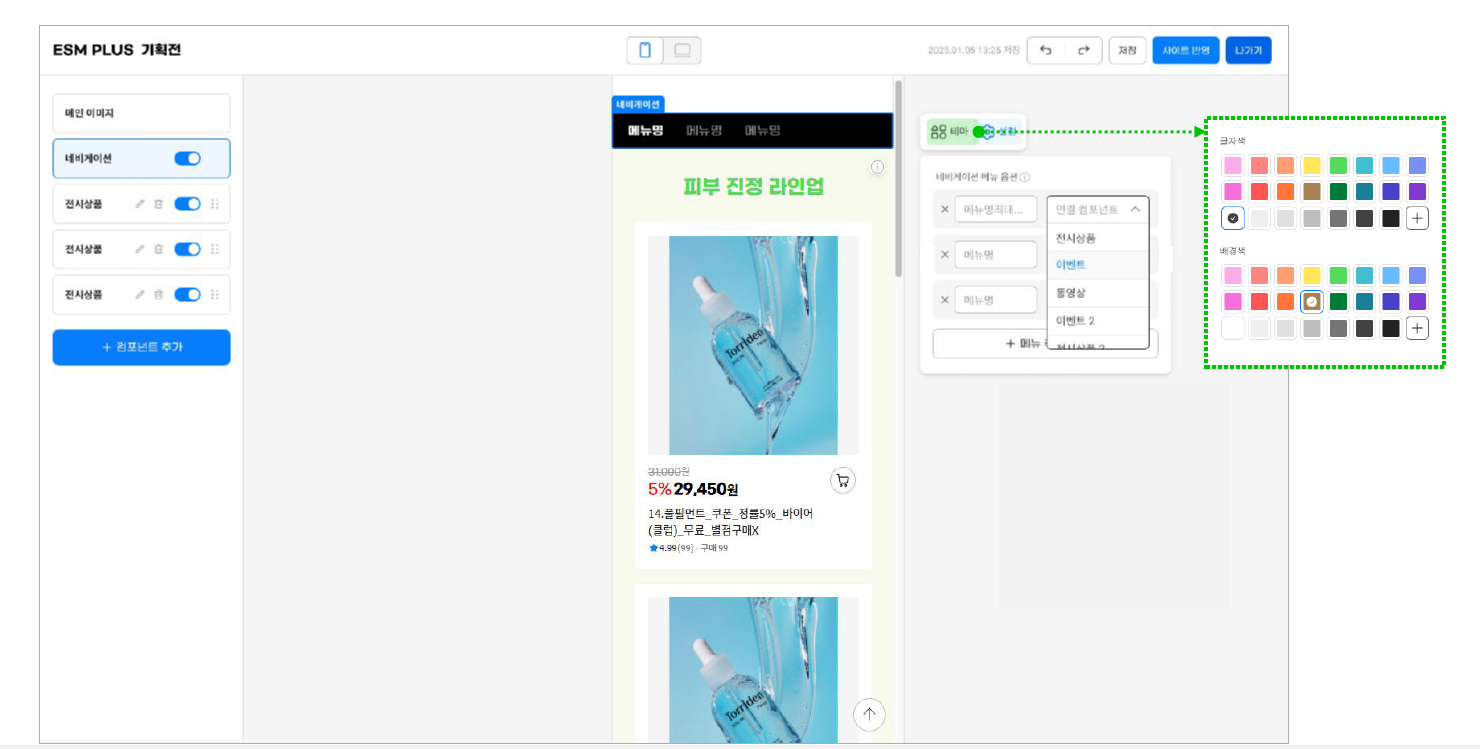
Task: Toggle the second 전시상품 switch
Action: pyautogui.click(x=187, y=249)
